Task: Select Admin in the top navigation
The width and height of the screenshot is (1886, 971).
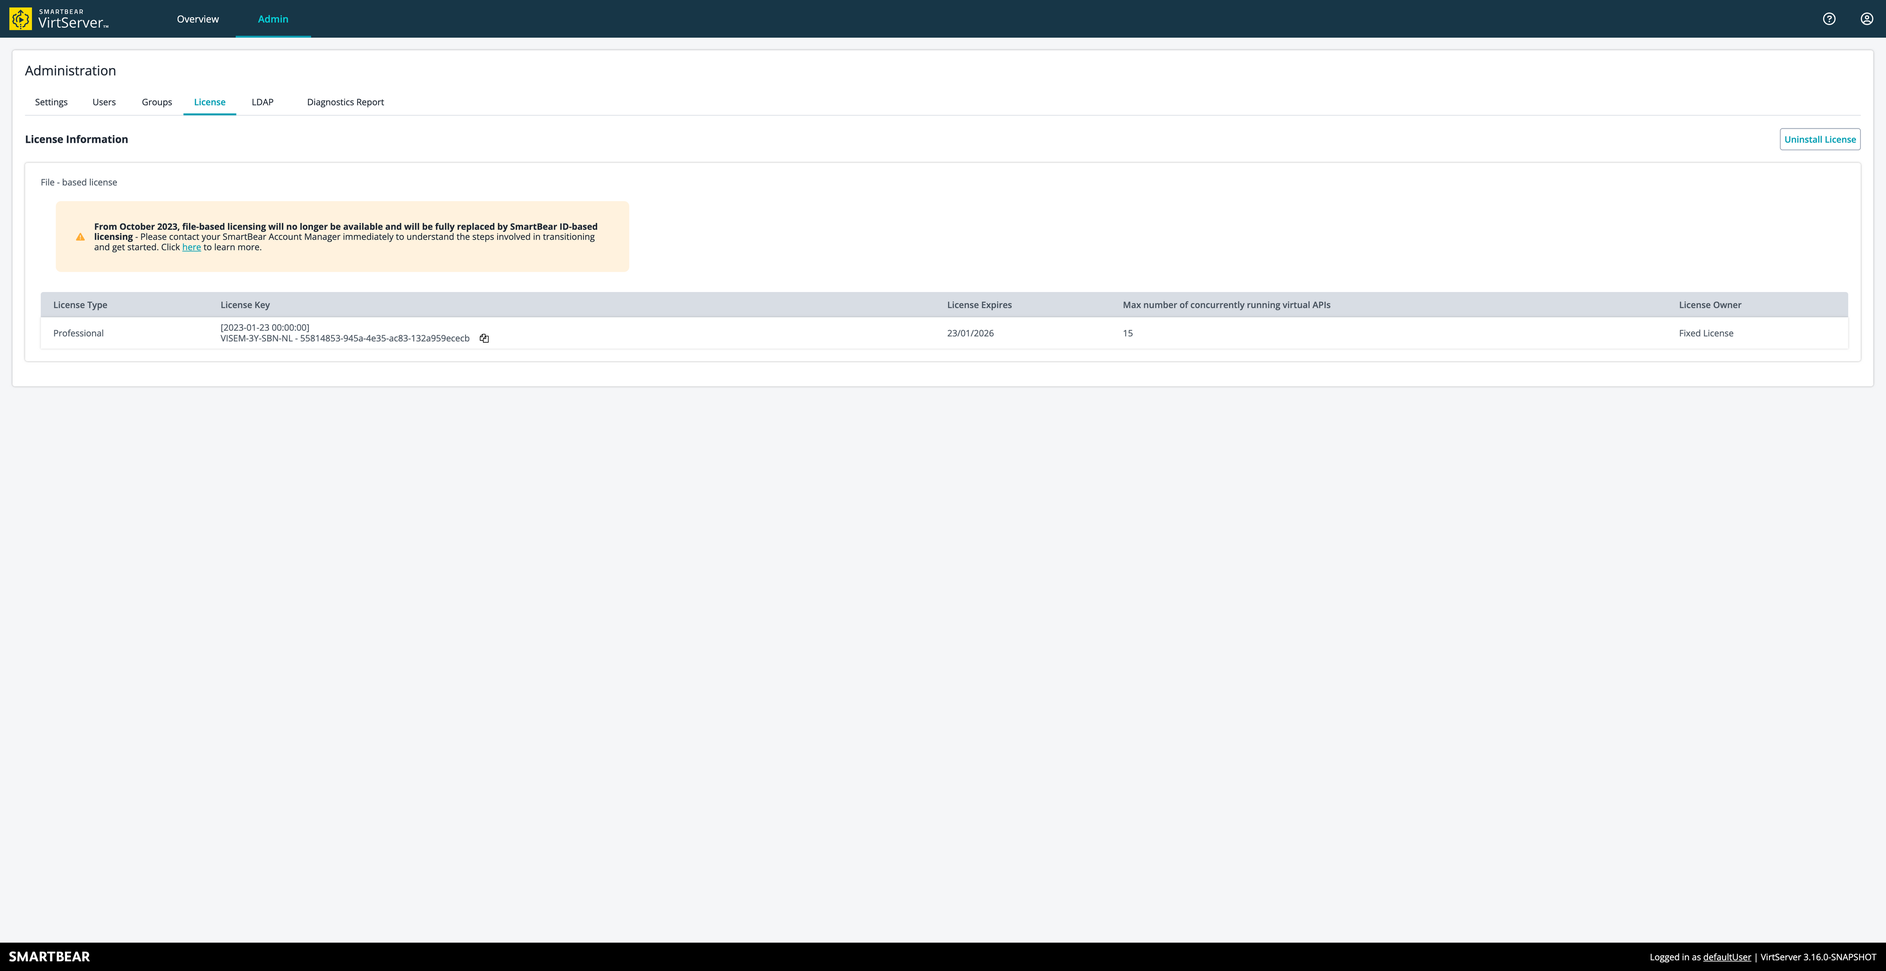Action: click(273, 19)
